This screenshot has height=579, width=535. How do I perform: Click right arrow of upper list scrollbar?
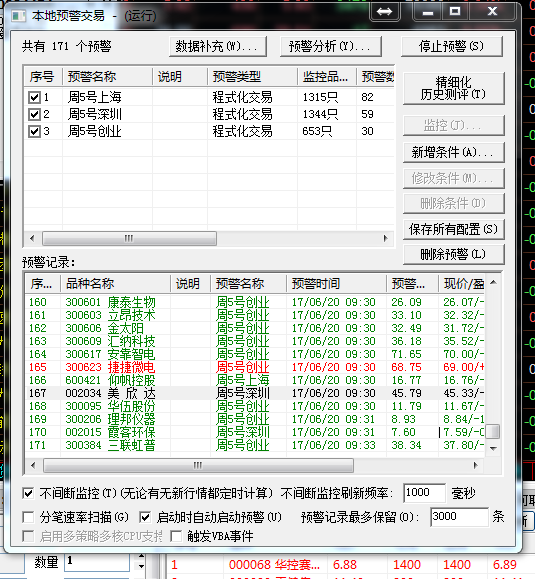[x=386, y=238]
